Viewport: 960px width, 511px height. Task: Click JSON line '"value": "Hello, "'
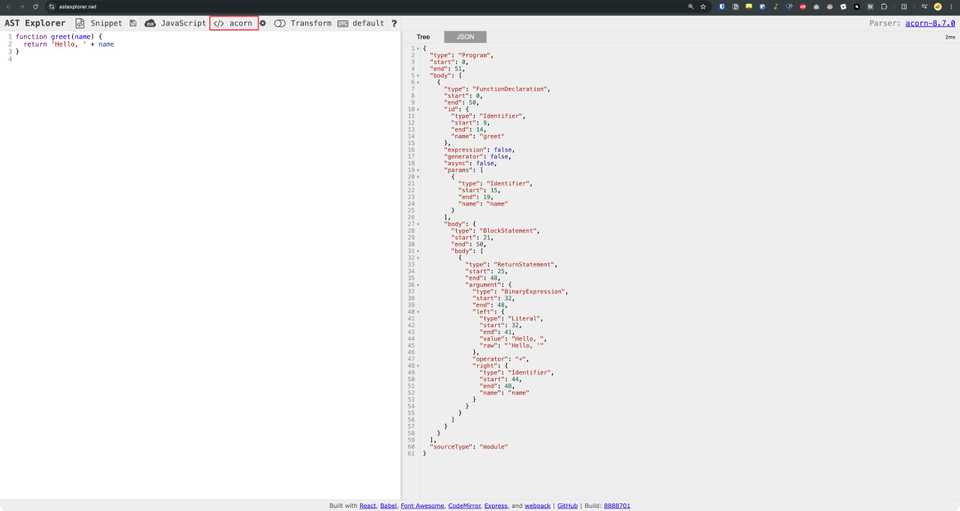513,338
